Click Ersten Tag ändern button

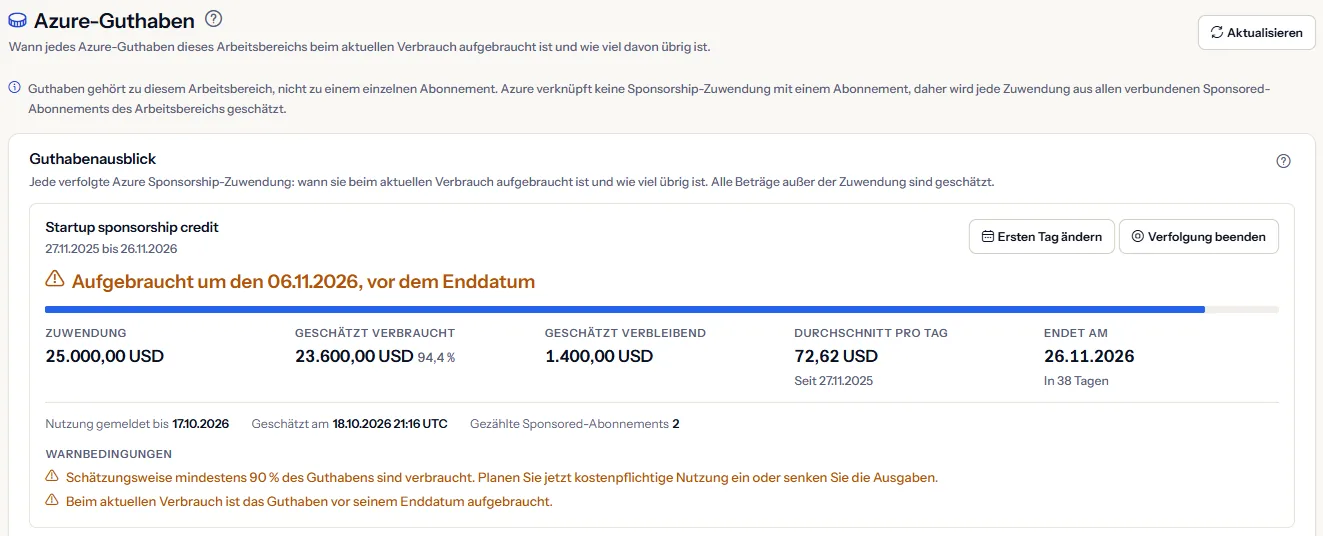click(x=1041, y=237)
